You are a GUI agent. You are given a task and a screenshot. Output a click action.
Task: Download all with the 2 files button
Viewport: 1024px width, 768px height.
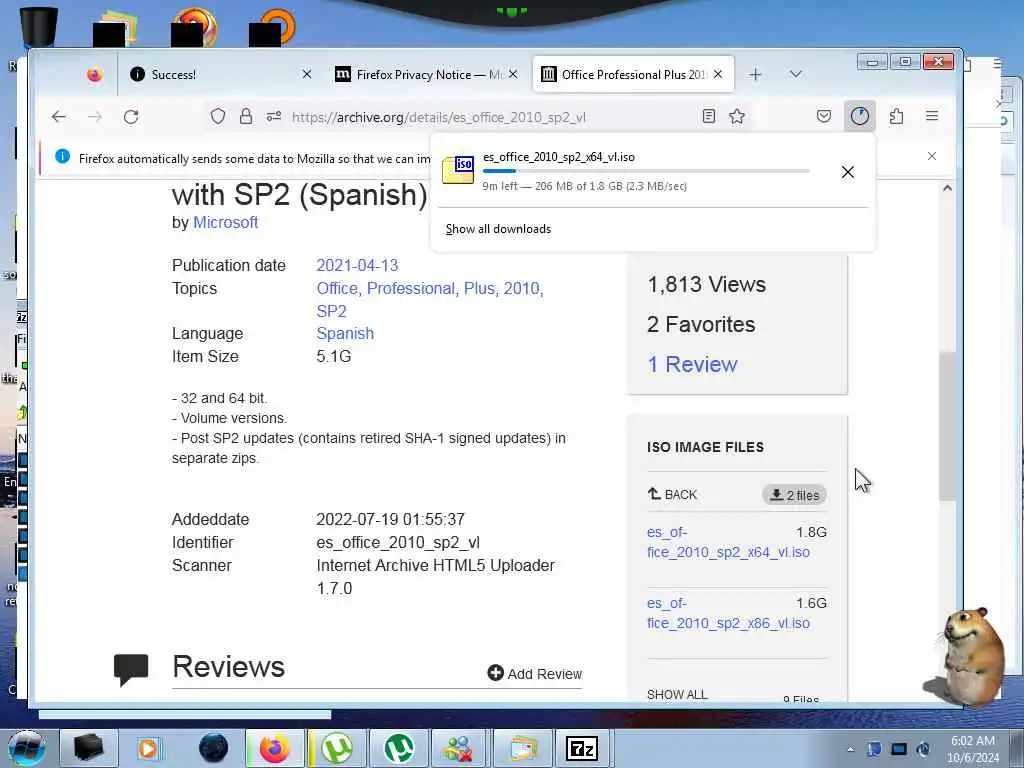[794, 495]
